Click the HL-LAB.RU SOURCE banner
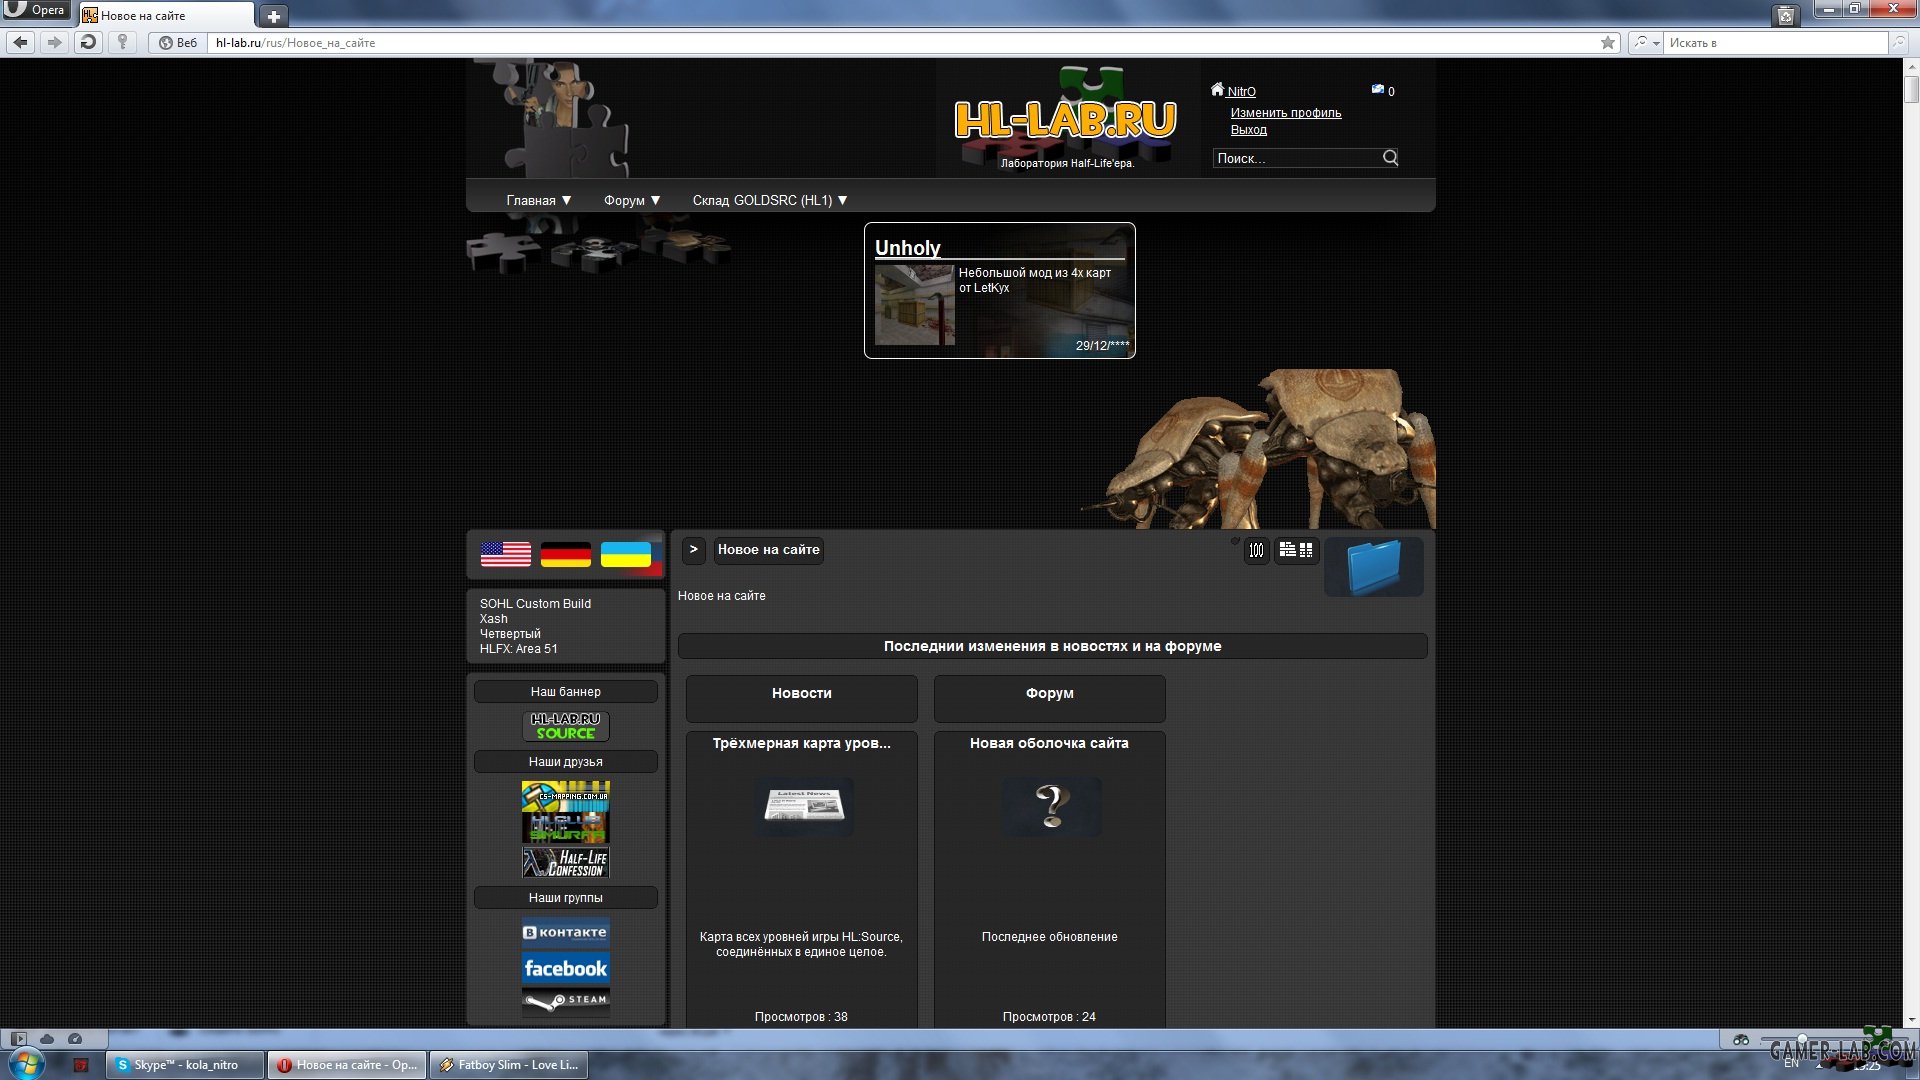This screenshot has height=1080, width=1920. pos(566,726)
